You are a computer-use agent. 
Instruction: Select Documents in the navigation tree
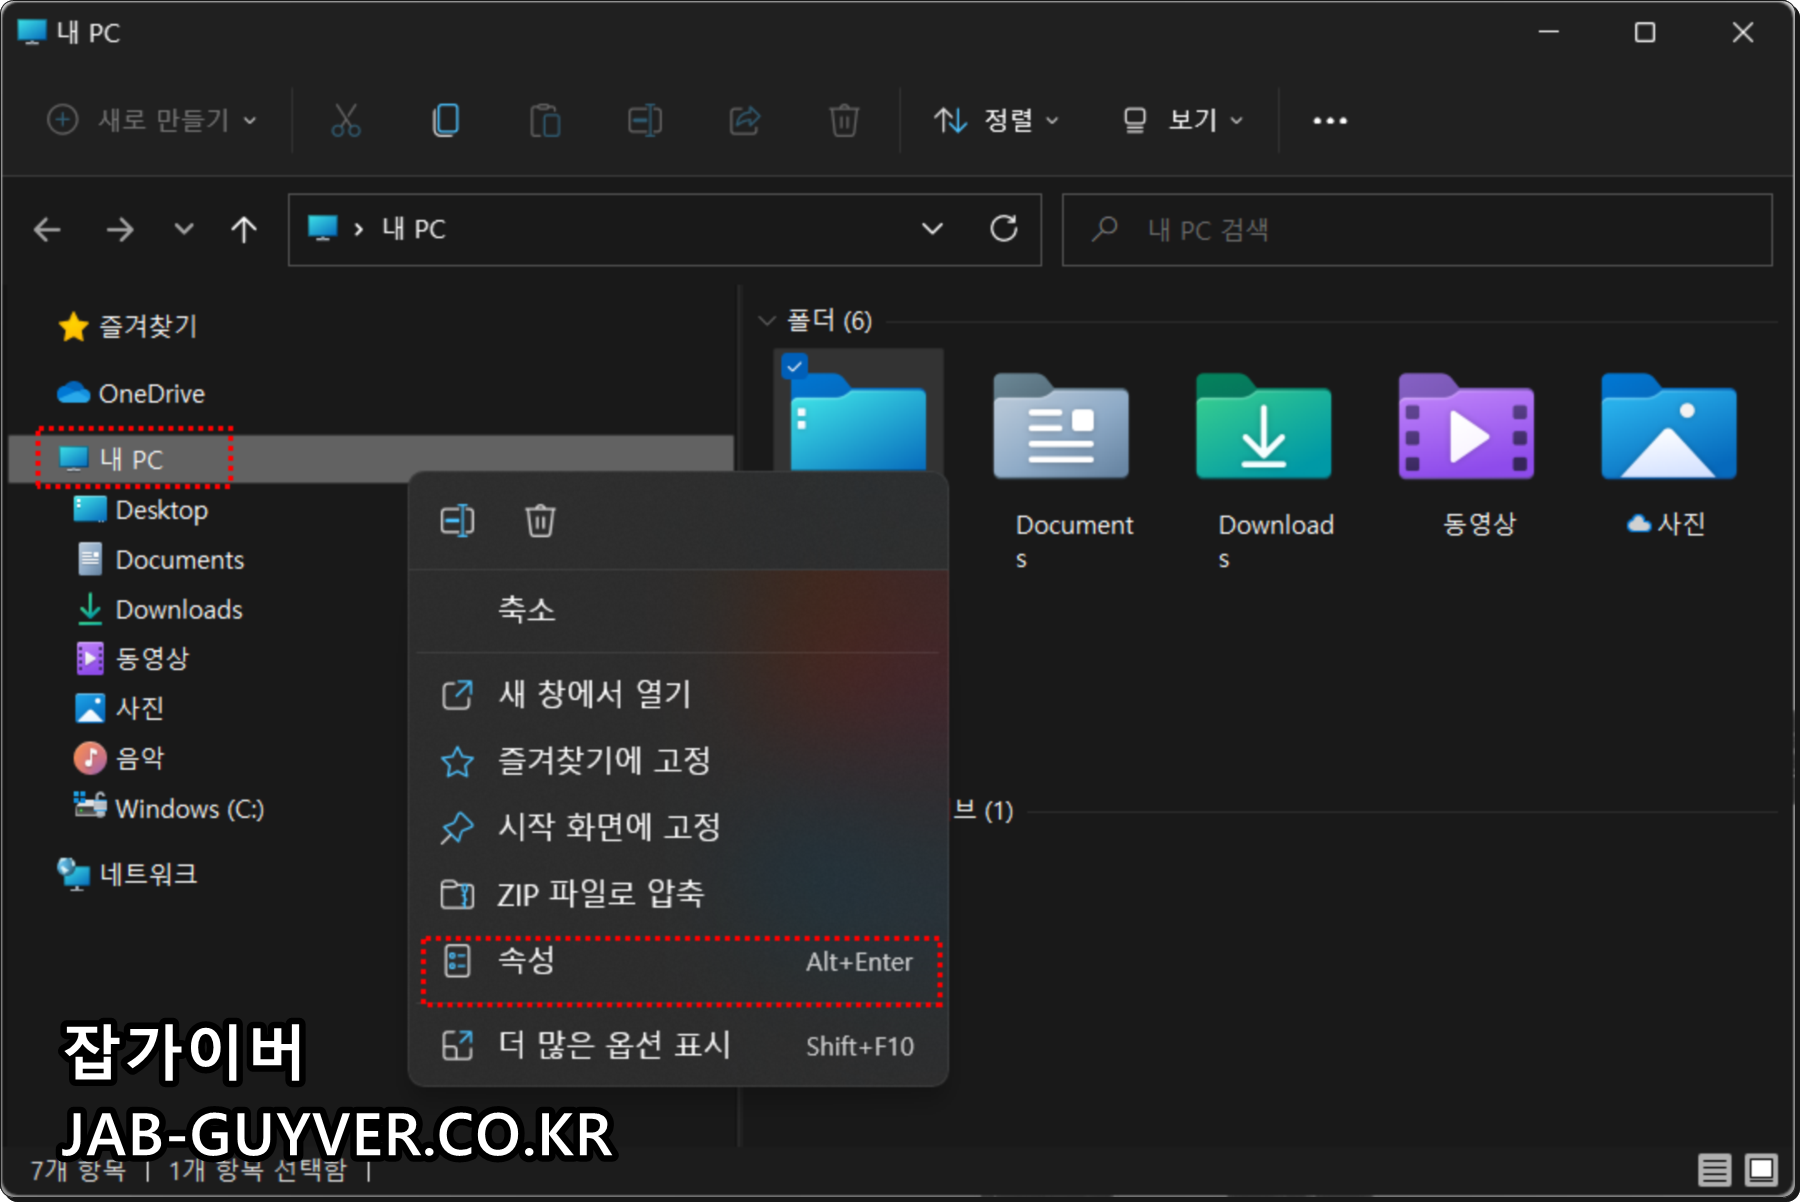161,559
